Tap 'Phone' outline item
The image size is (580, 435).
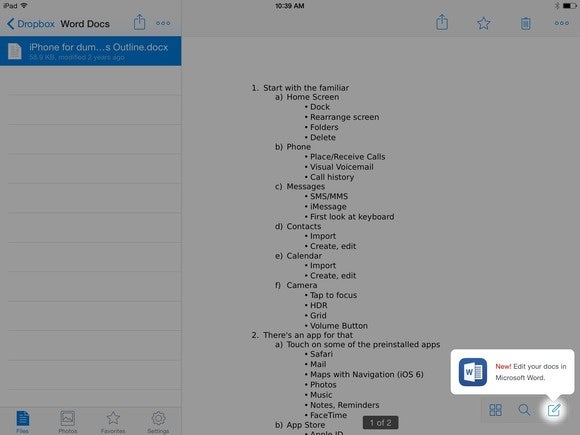299,147
